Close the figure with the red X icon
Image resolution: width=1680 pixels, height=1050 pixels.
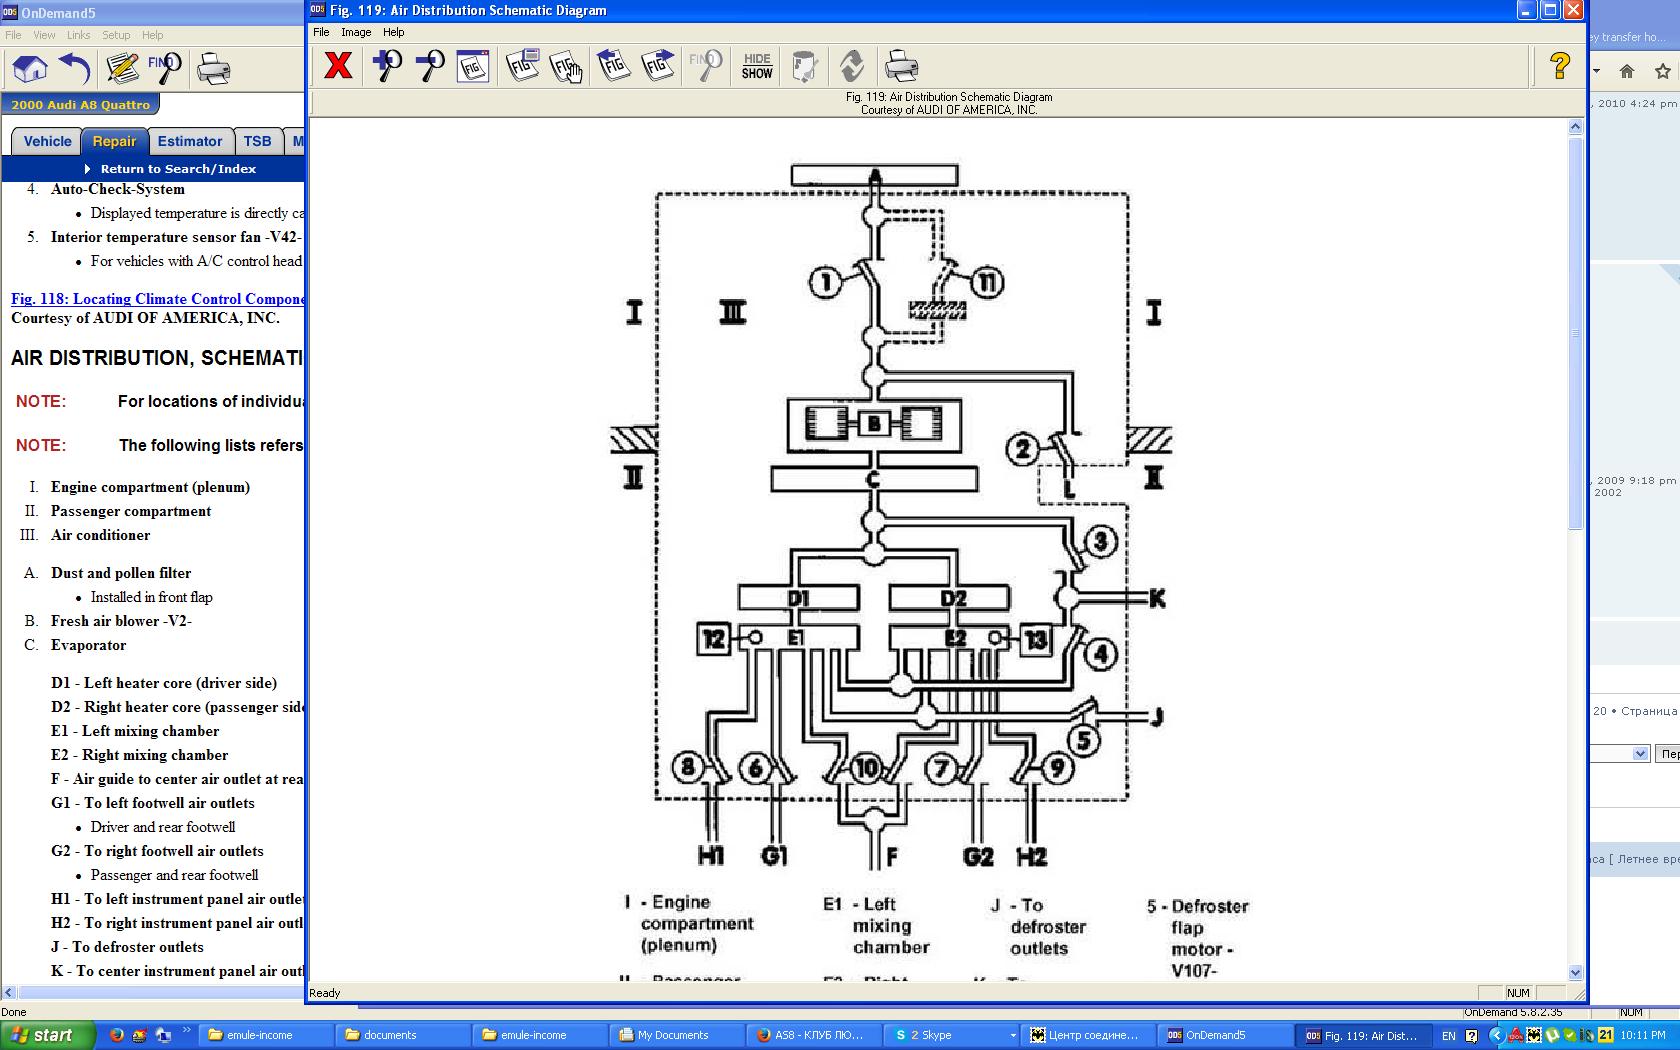point(338,66)
